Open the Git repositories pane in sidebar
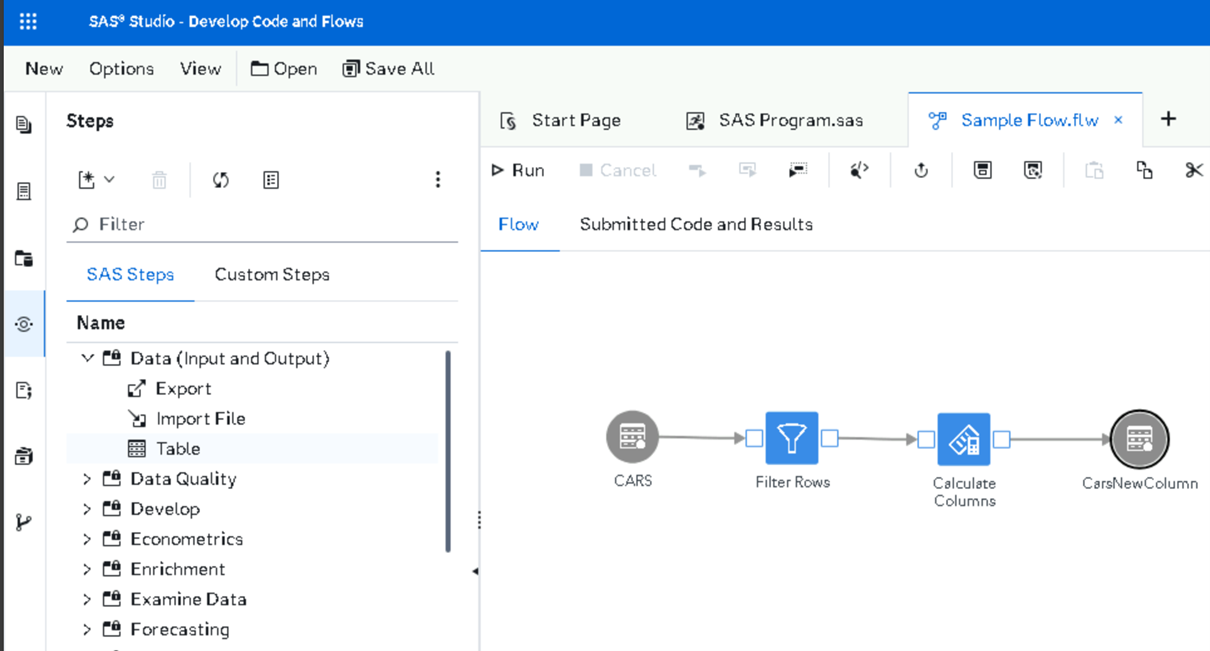 point(24,522)
